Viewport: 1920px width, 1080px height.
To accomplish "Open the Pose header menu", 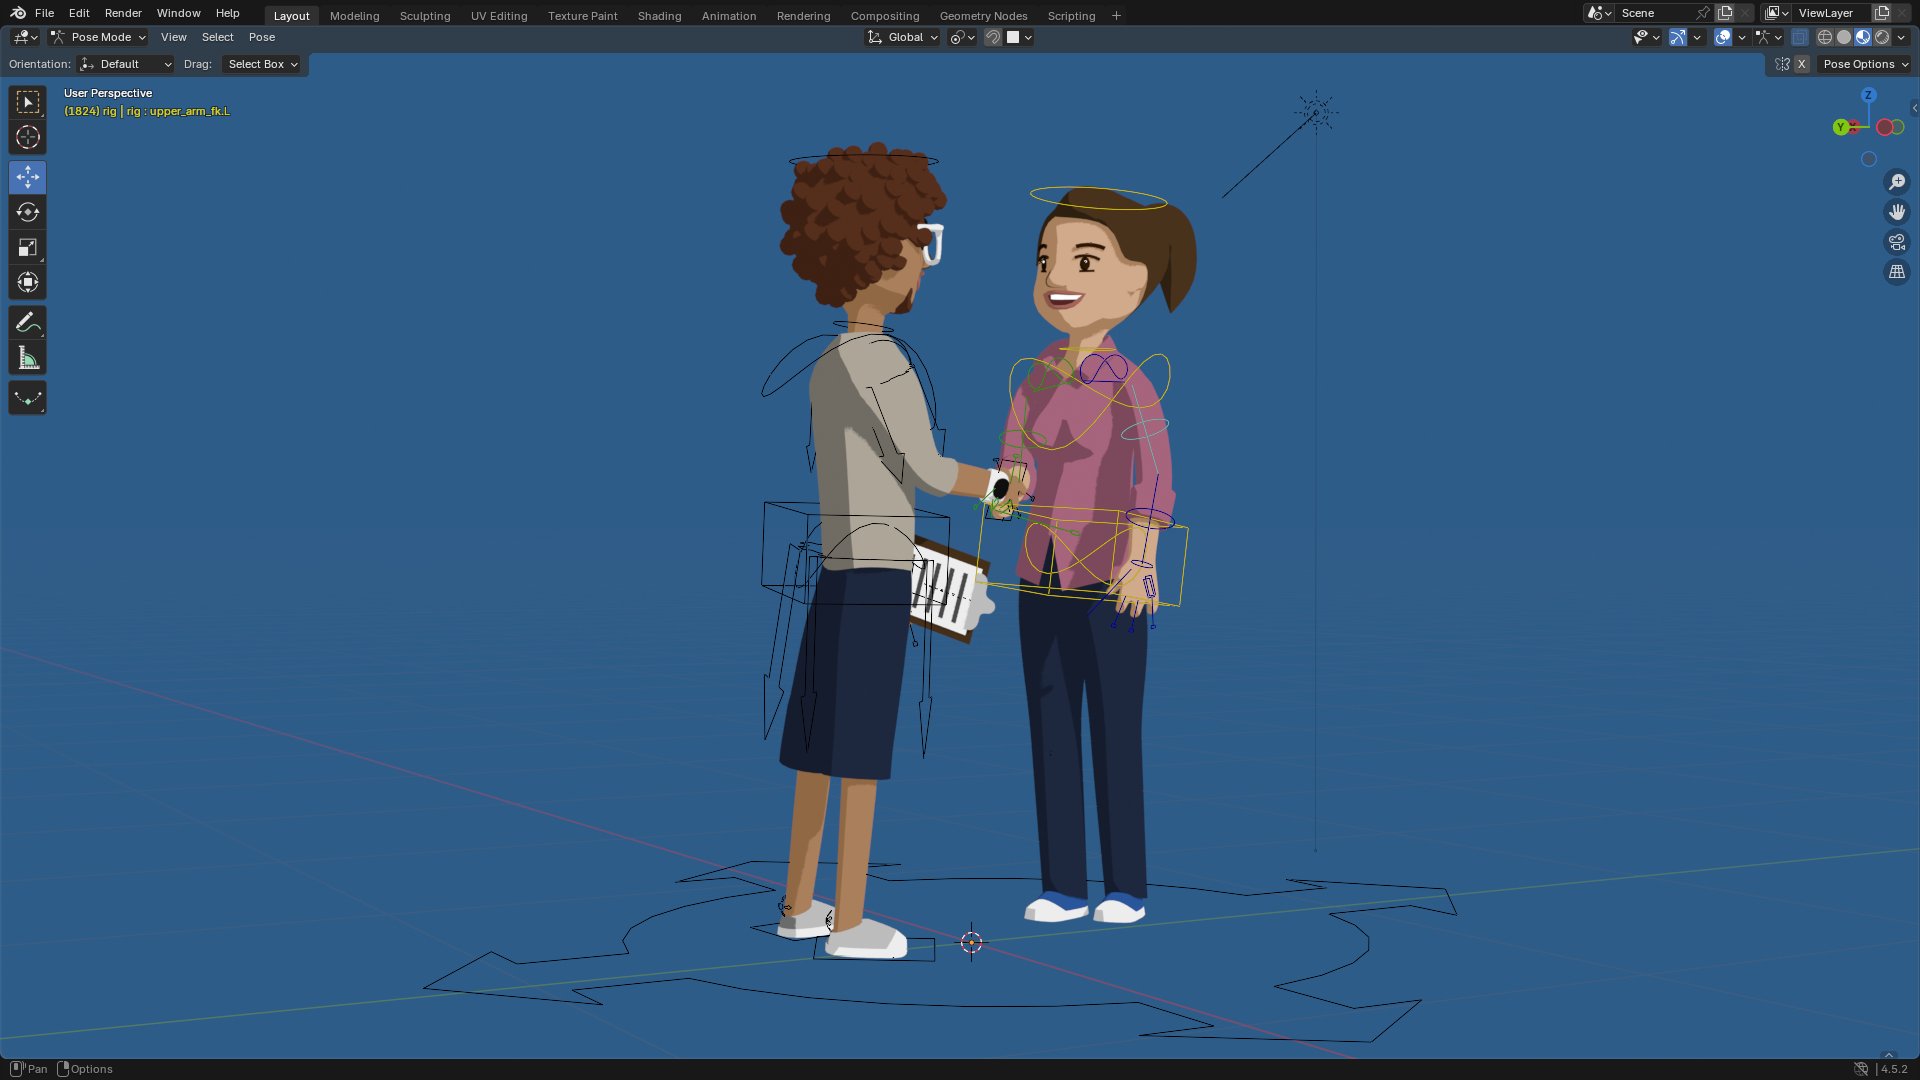I will tap(261, 37).
